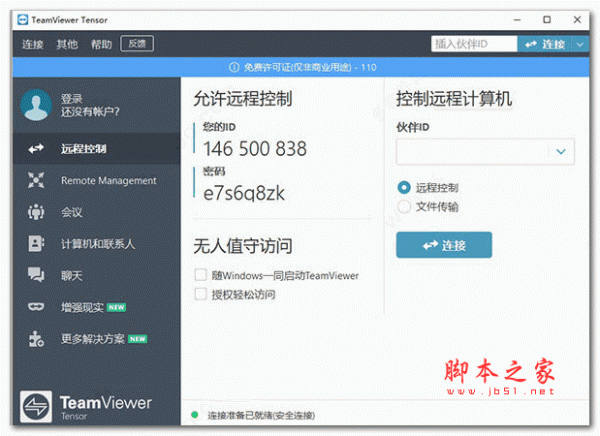Image resolution: width=600 pixels, height=436 pixels.
Task: Open the 远程控制 sidebar tab
Action: tap(97, 149)
